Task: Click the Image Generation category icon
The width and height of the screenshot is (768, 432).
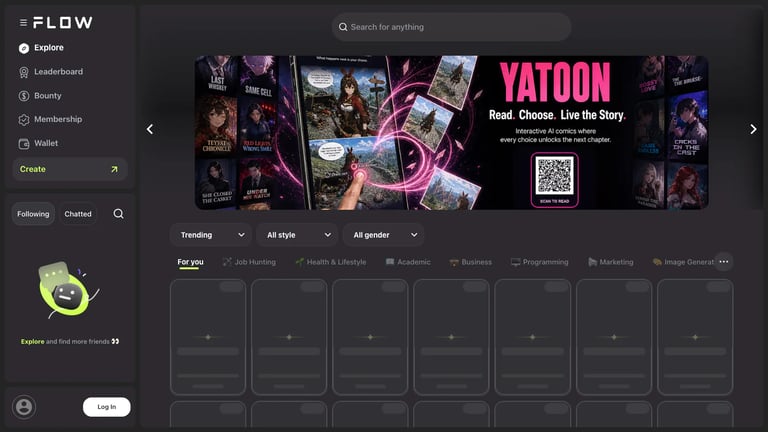Action: pyautogui.click(x=657, y=262)
